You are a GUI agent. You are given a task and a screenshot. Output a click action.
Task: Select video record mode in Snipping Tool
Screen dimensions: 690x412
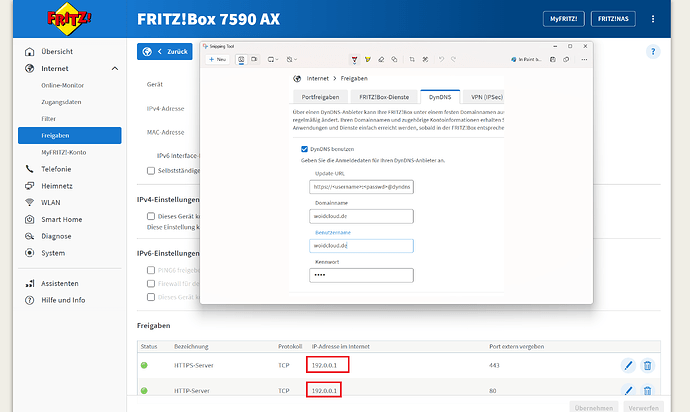point(254,59)
